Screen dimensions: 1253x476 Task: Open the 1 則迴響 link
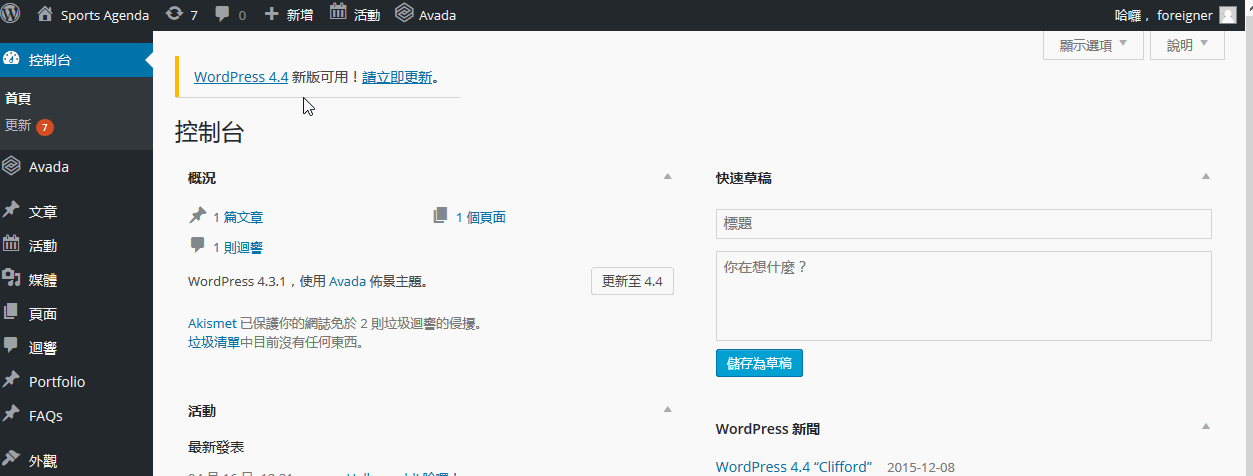[238, 247]
